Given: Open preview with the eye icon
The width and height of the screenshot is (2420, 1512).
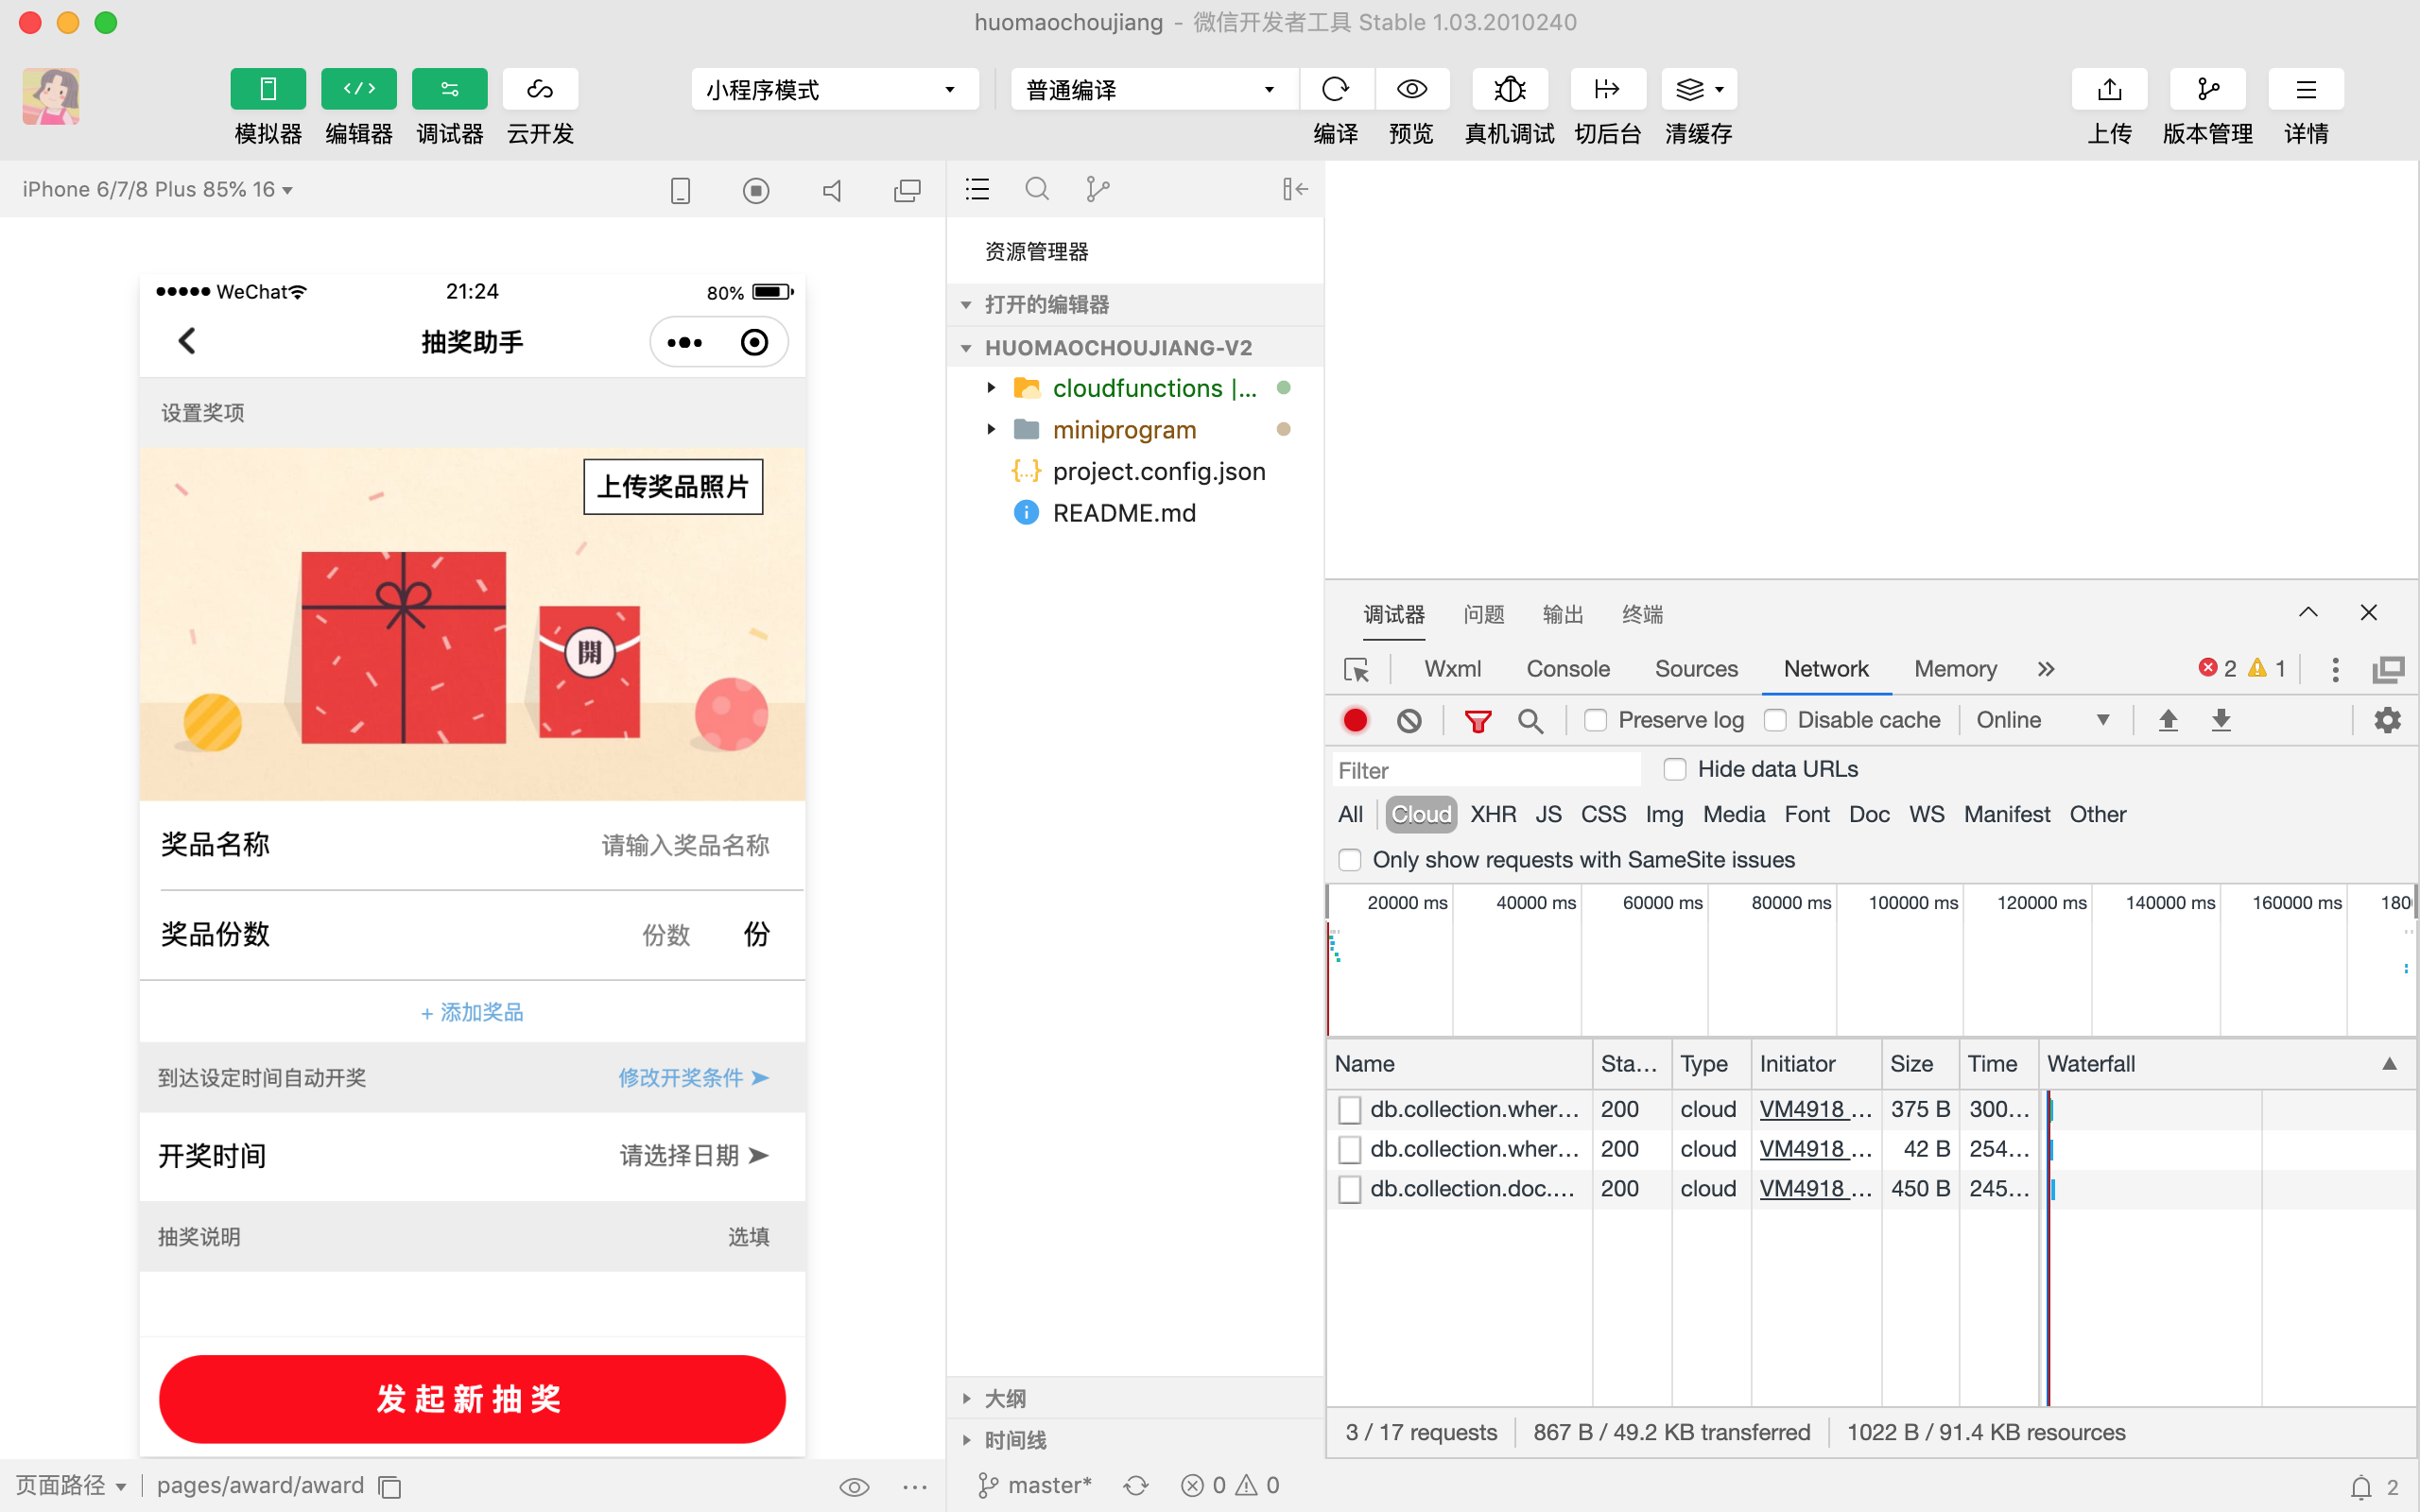Looking at the screenshot, I should (x=1411, y=90).
